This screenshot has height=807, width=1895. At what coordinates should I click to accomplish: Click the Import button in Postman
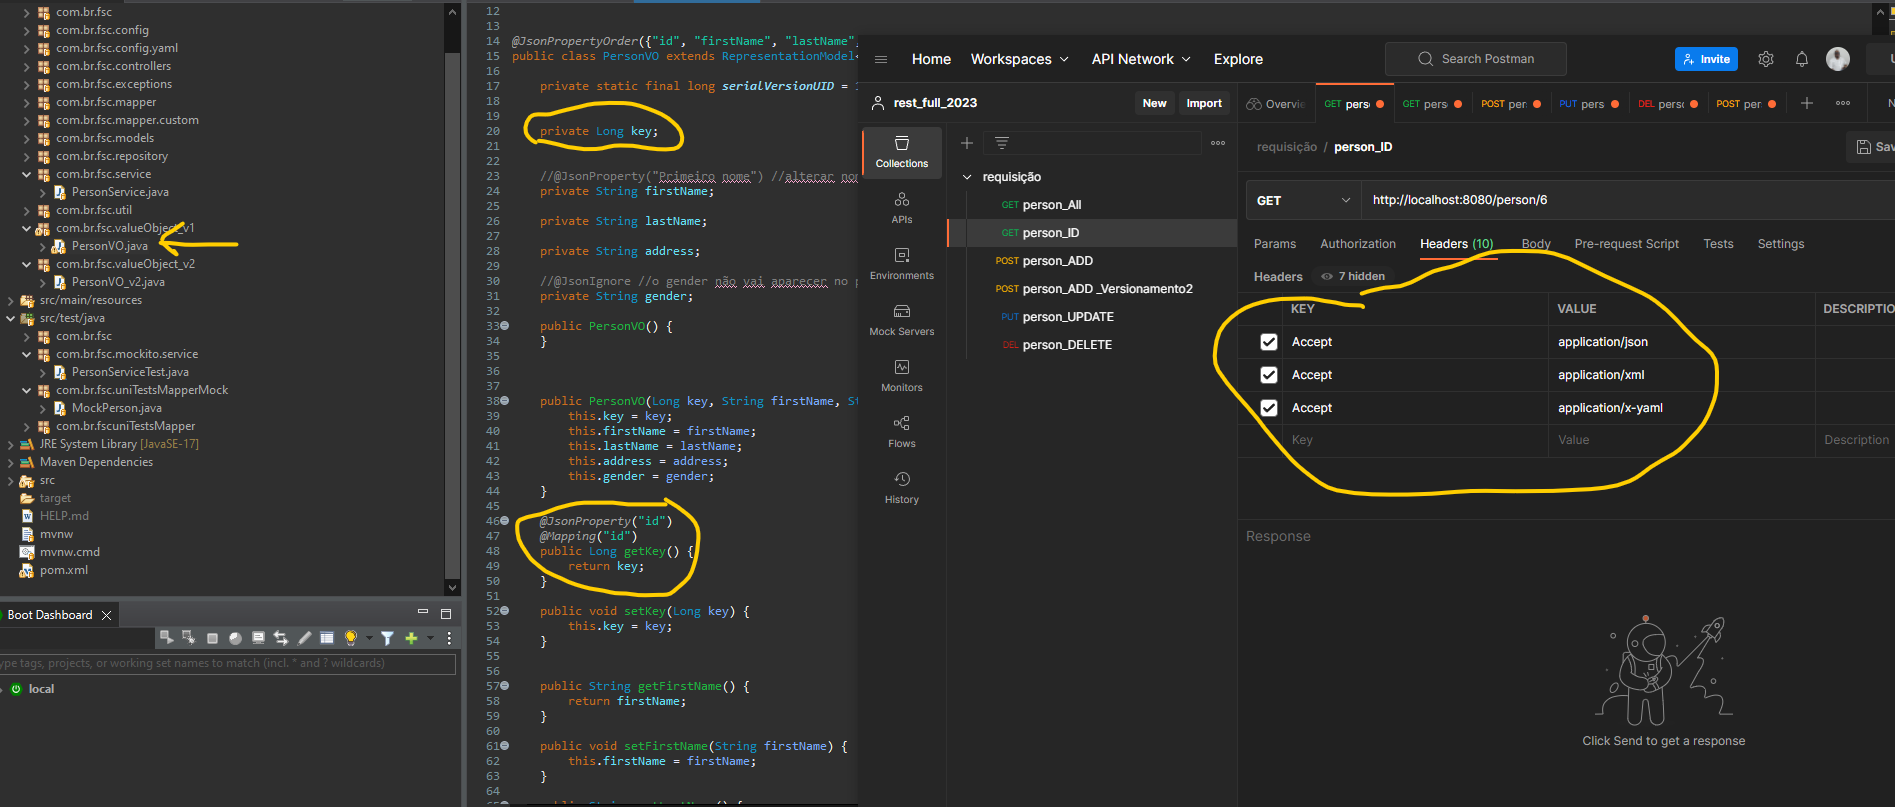tap(1204, 103)
